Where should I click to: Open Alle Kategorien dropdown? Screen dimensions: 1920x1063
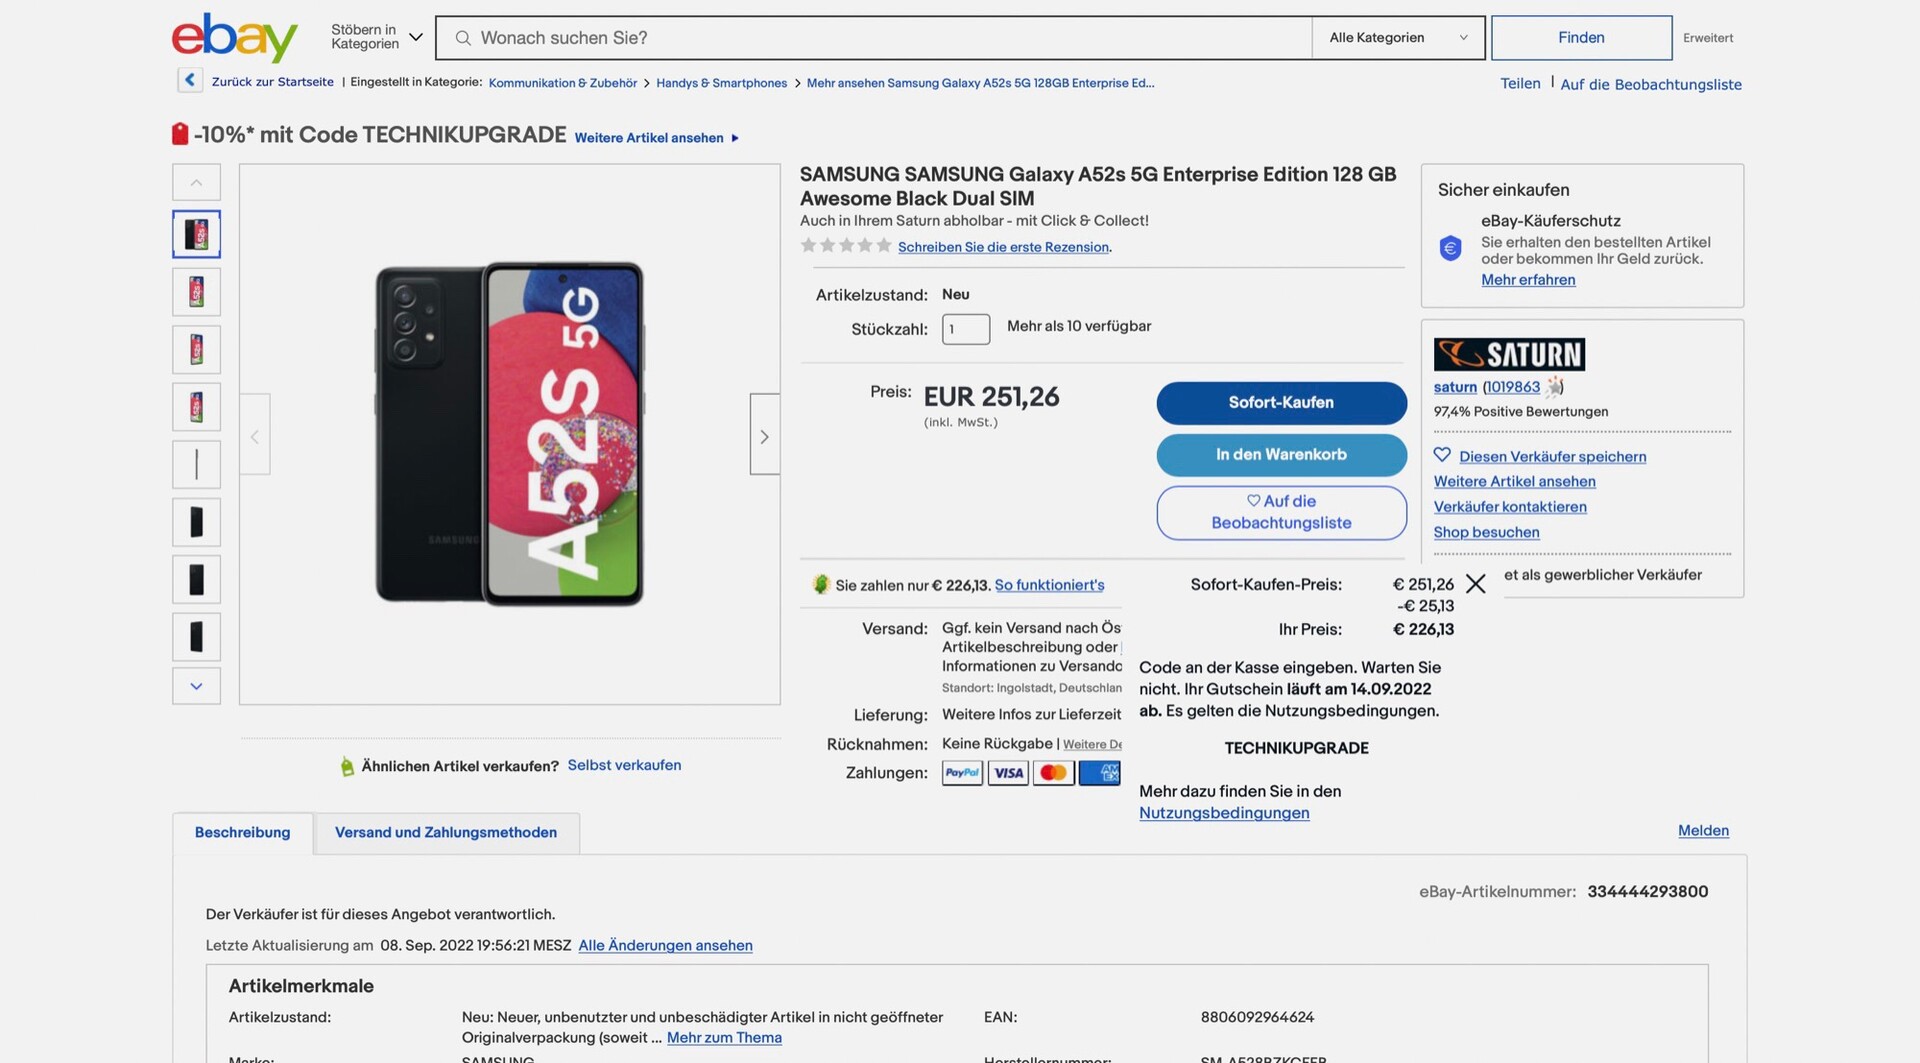1397,38
